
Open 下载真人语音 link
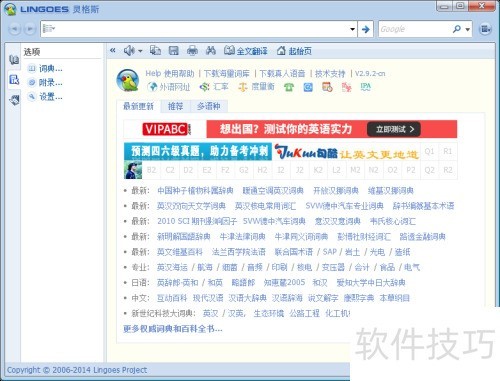click(282, 73)
